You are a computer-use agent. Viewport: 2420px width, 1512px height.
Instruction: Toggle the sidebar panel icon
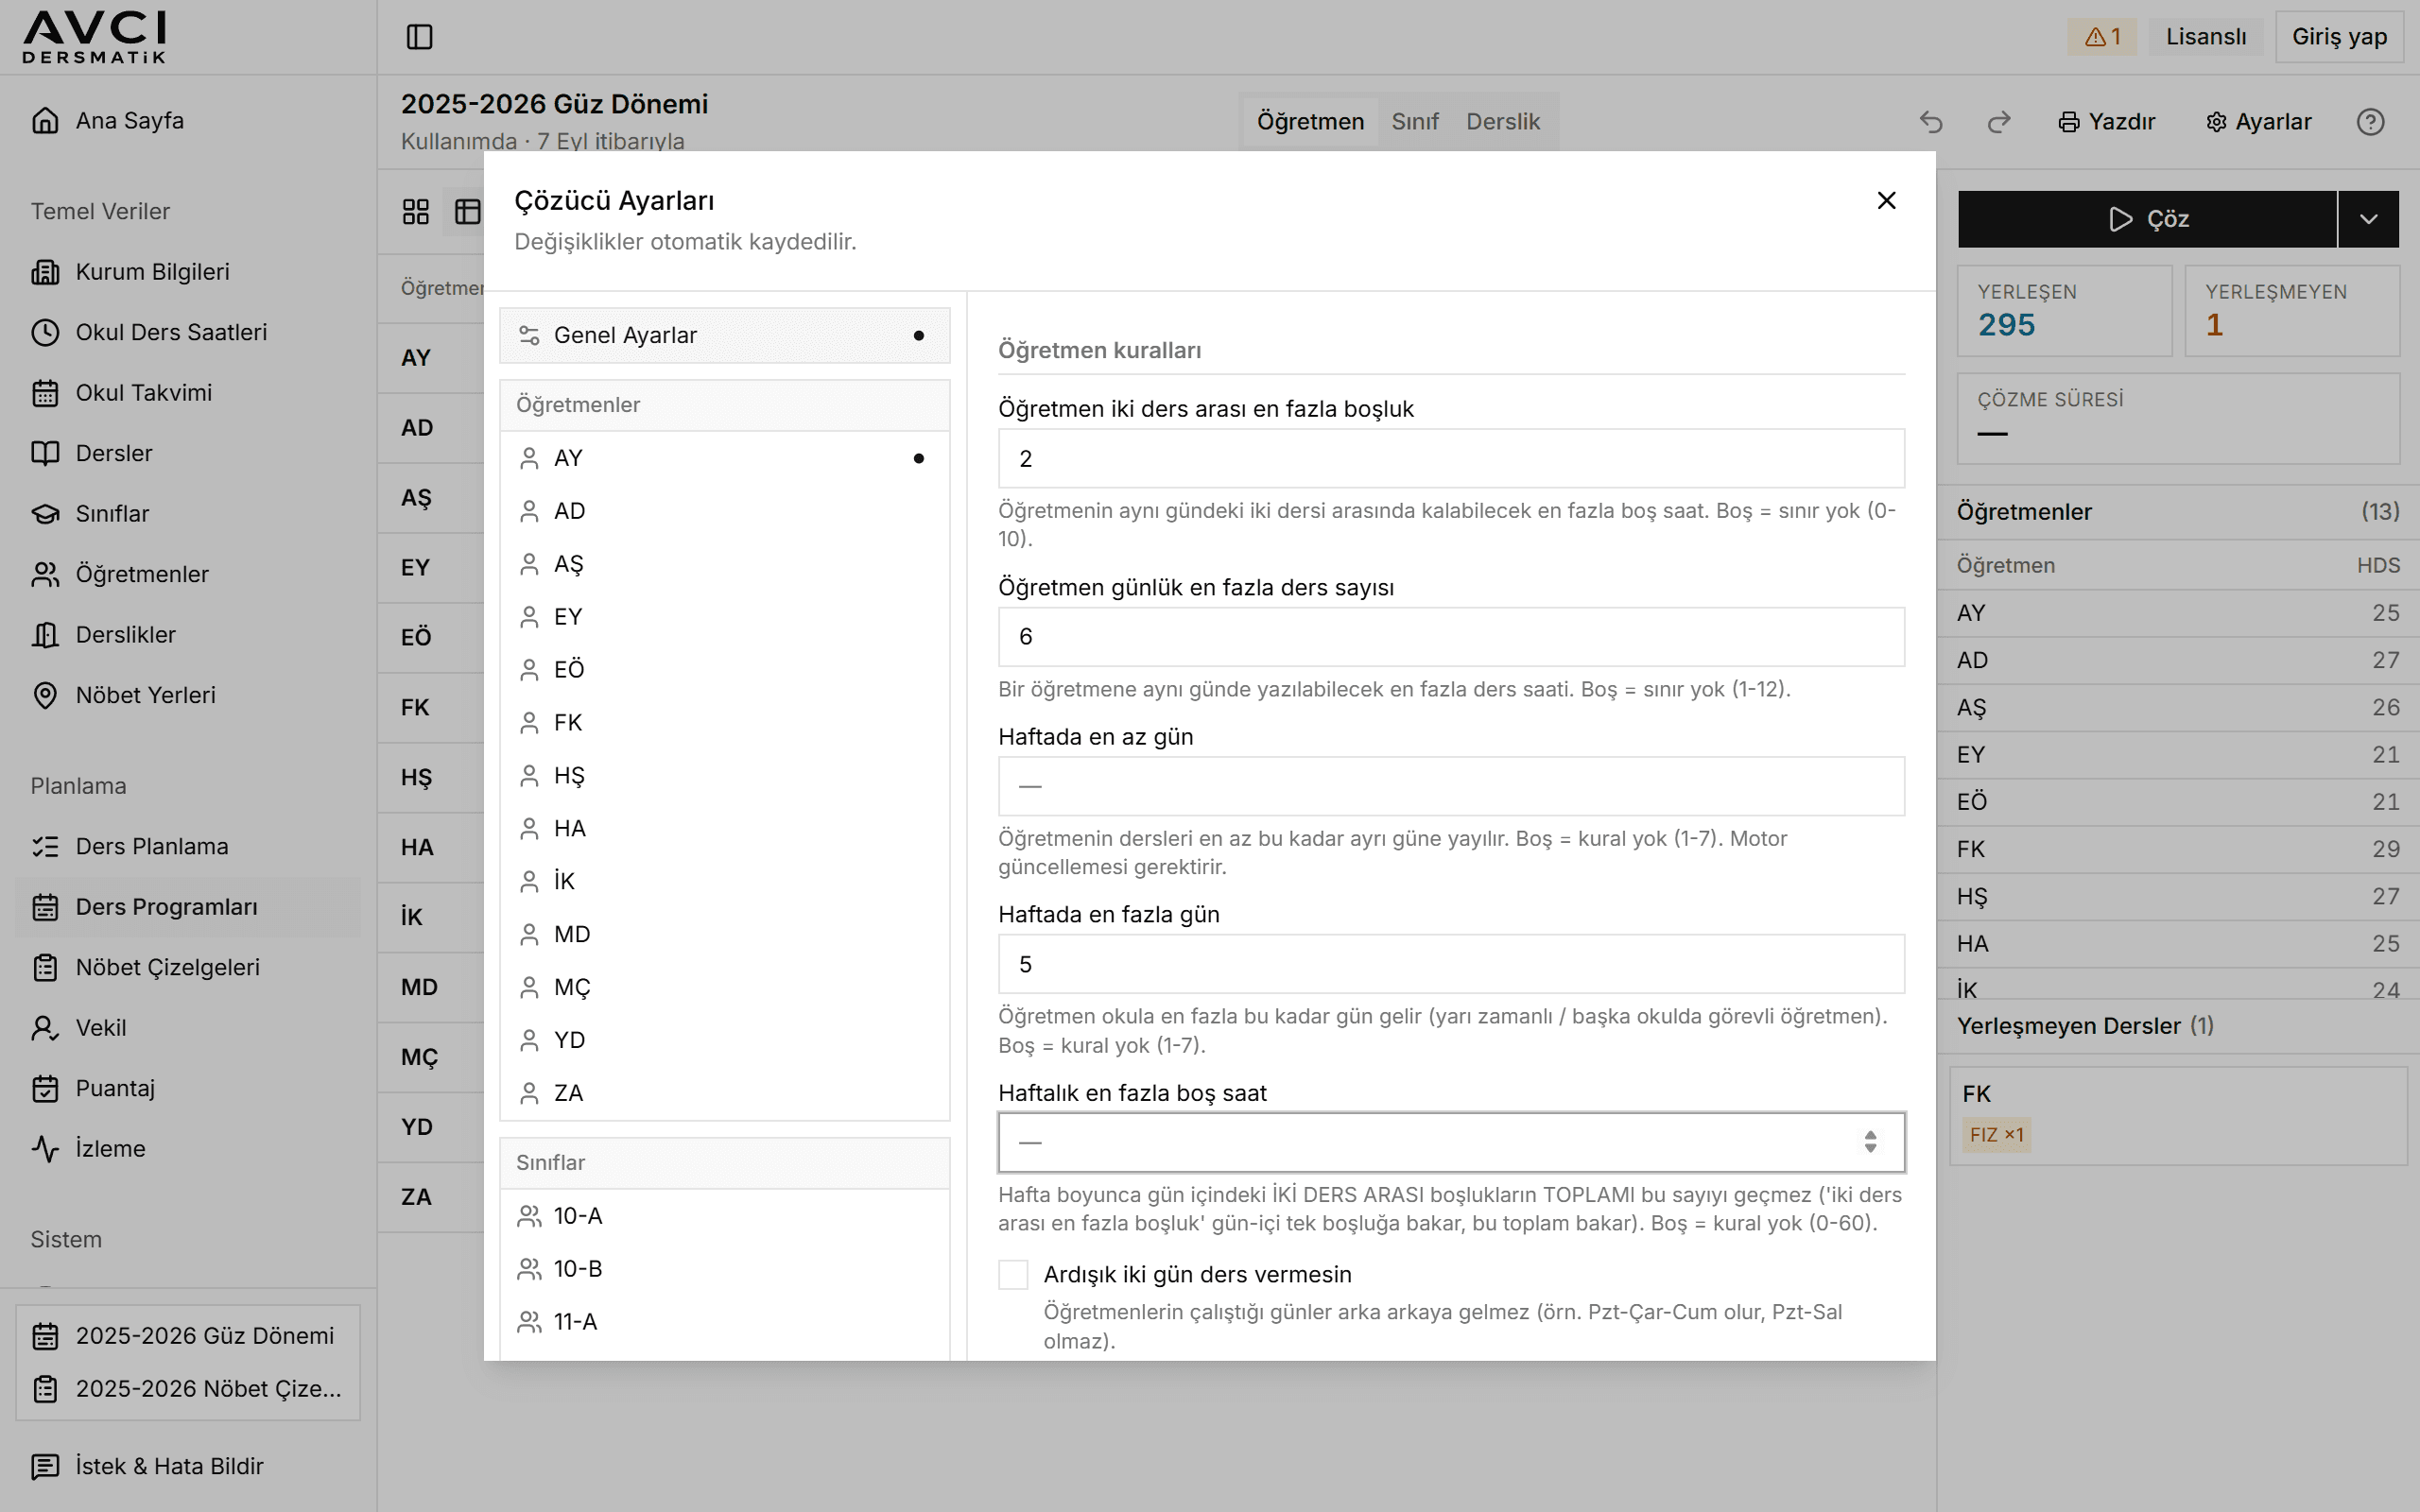pos(419,37)
